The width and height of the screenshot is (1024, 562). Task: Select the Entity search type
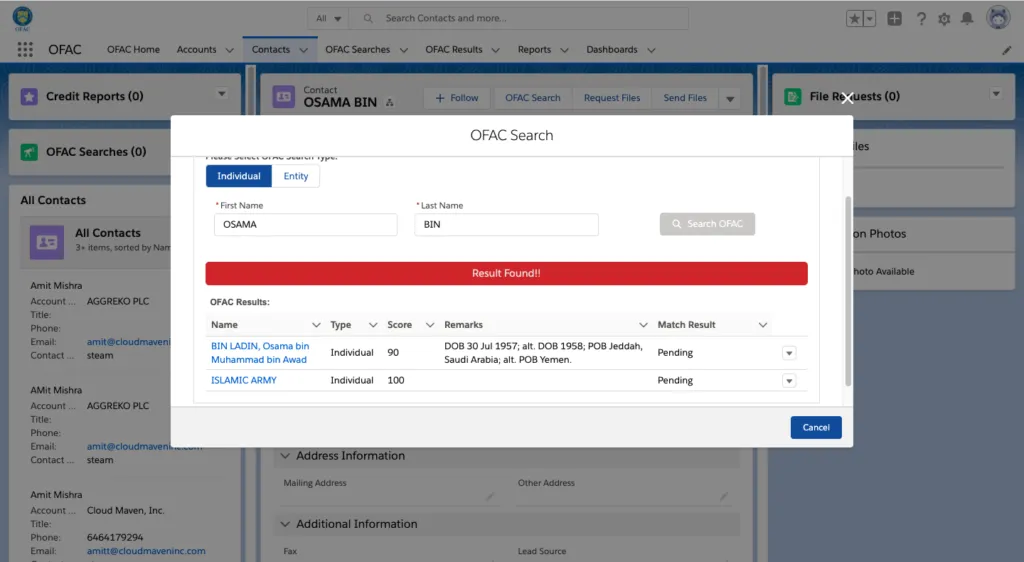(x=296, y=176)
